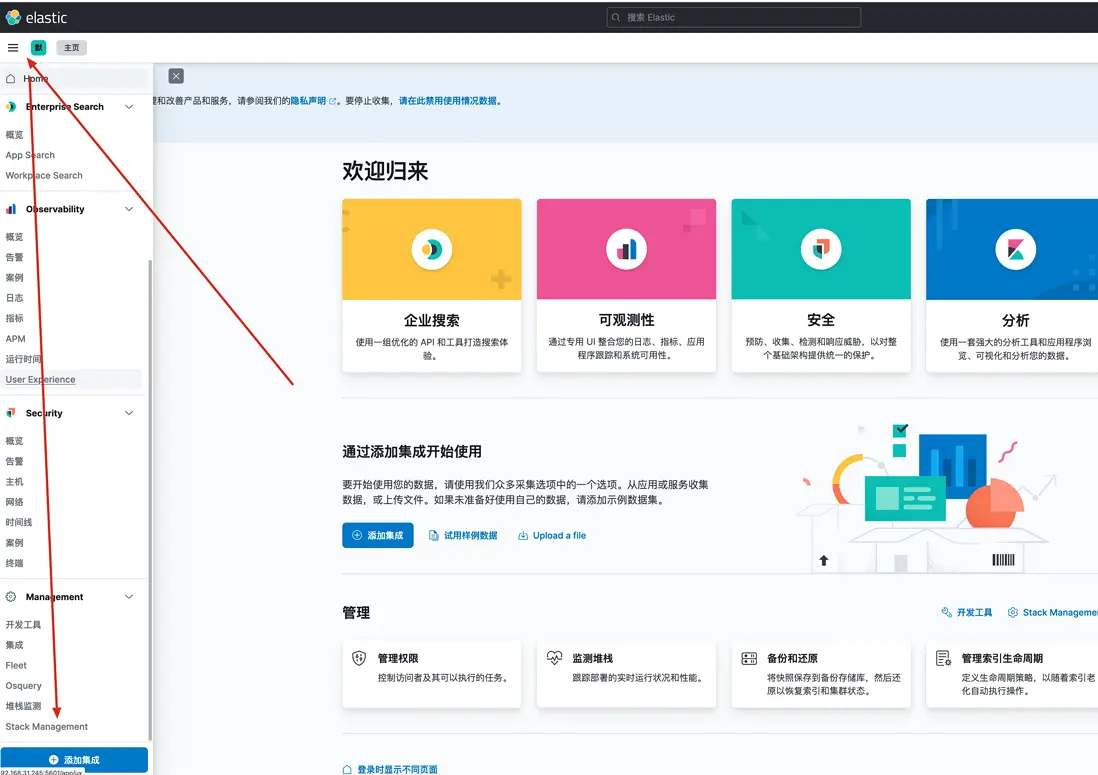This screenshot has height=775, width=1098.
Task: Open App Search in the sidebar
Action: click(30, 155)
